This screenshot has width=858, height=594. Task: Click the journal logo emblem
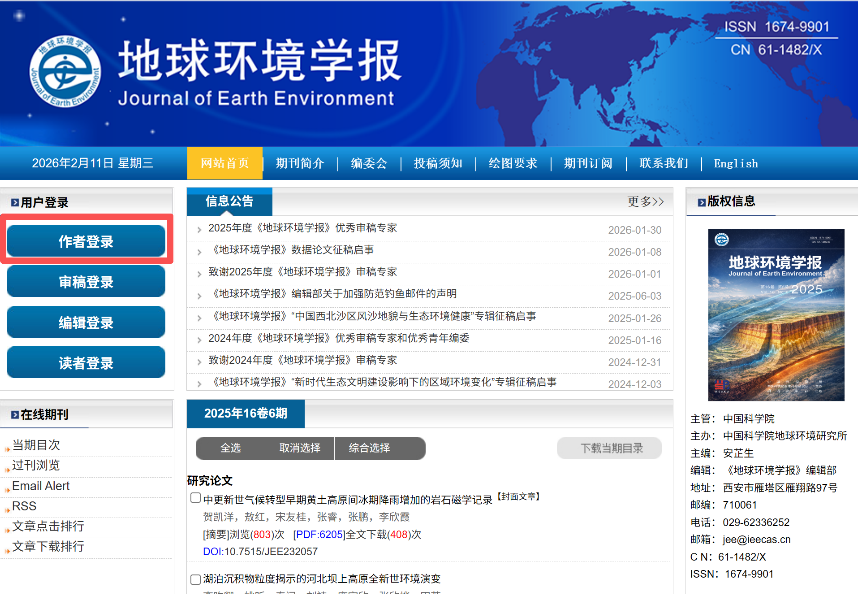(65, 72)
